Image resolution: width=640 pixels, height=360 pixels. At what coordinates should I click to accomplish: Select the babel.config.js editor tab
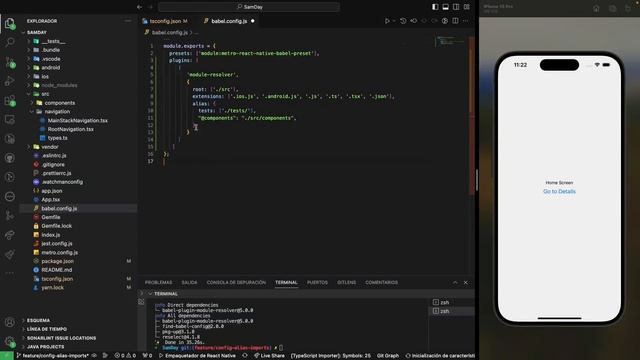coord(229,21)
